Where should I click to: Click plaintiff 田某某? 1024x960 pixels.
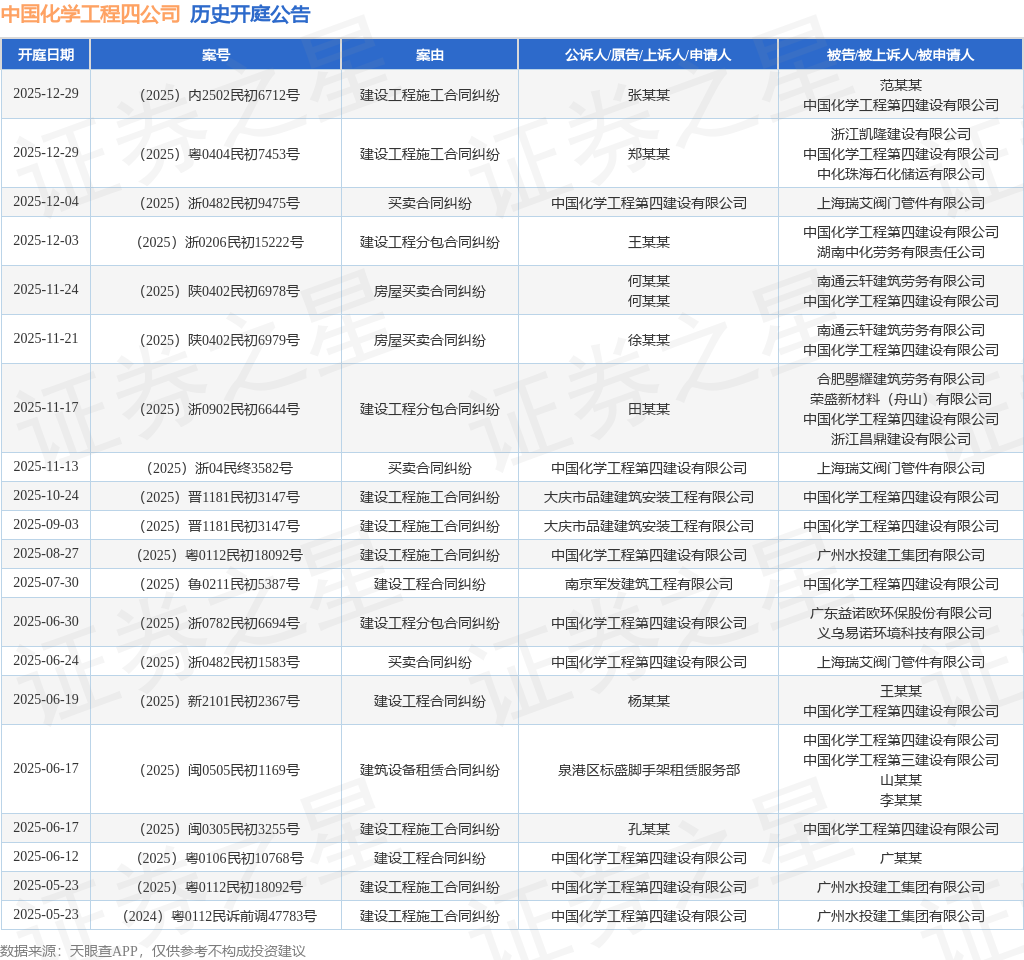pos(648,409)
